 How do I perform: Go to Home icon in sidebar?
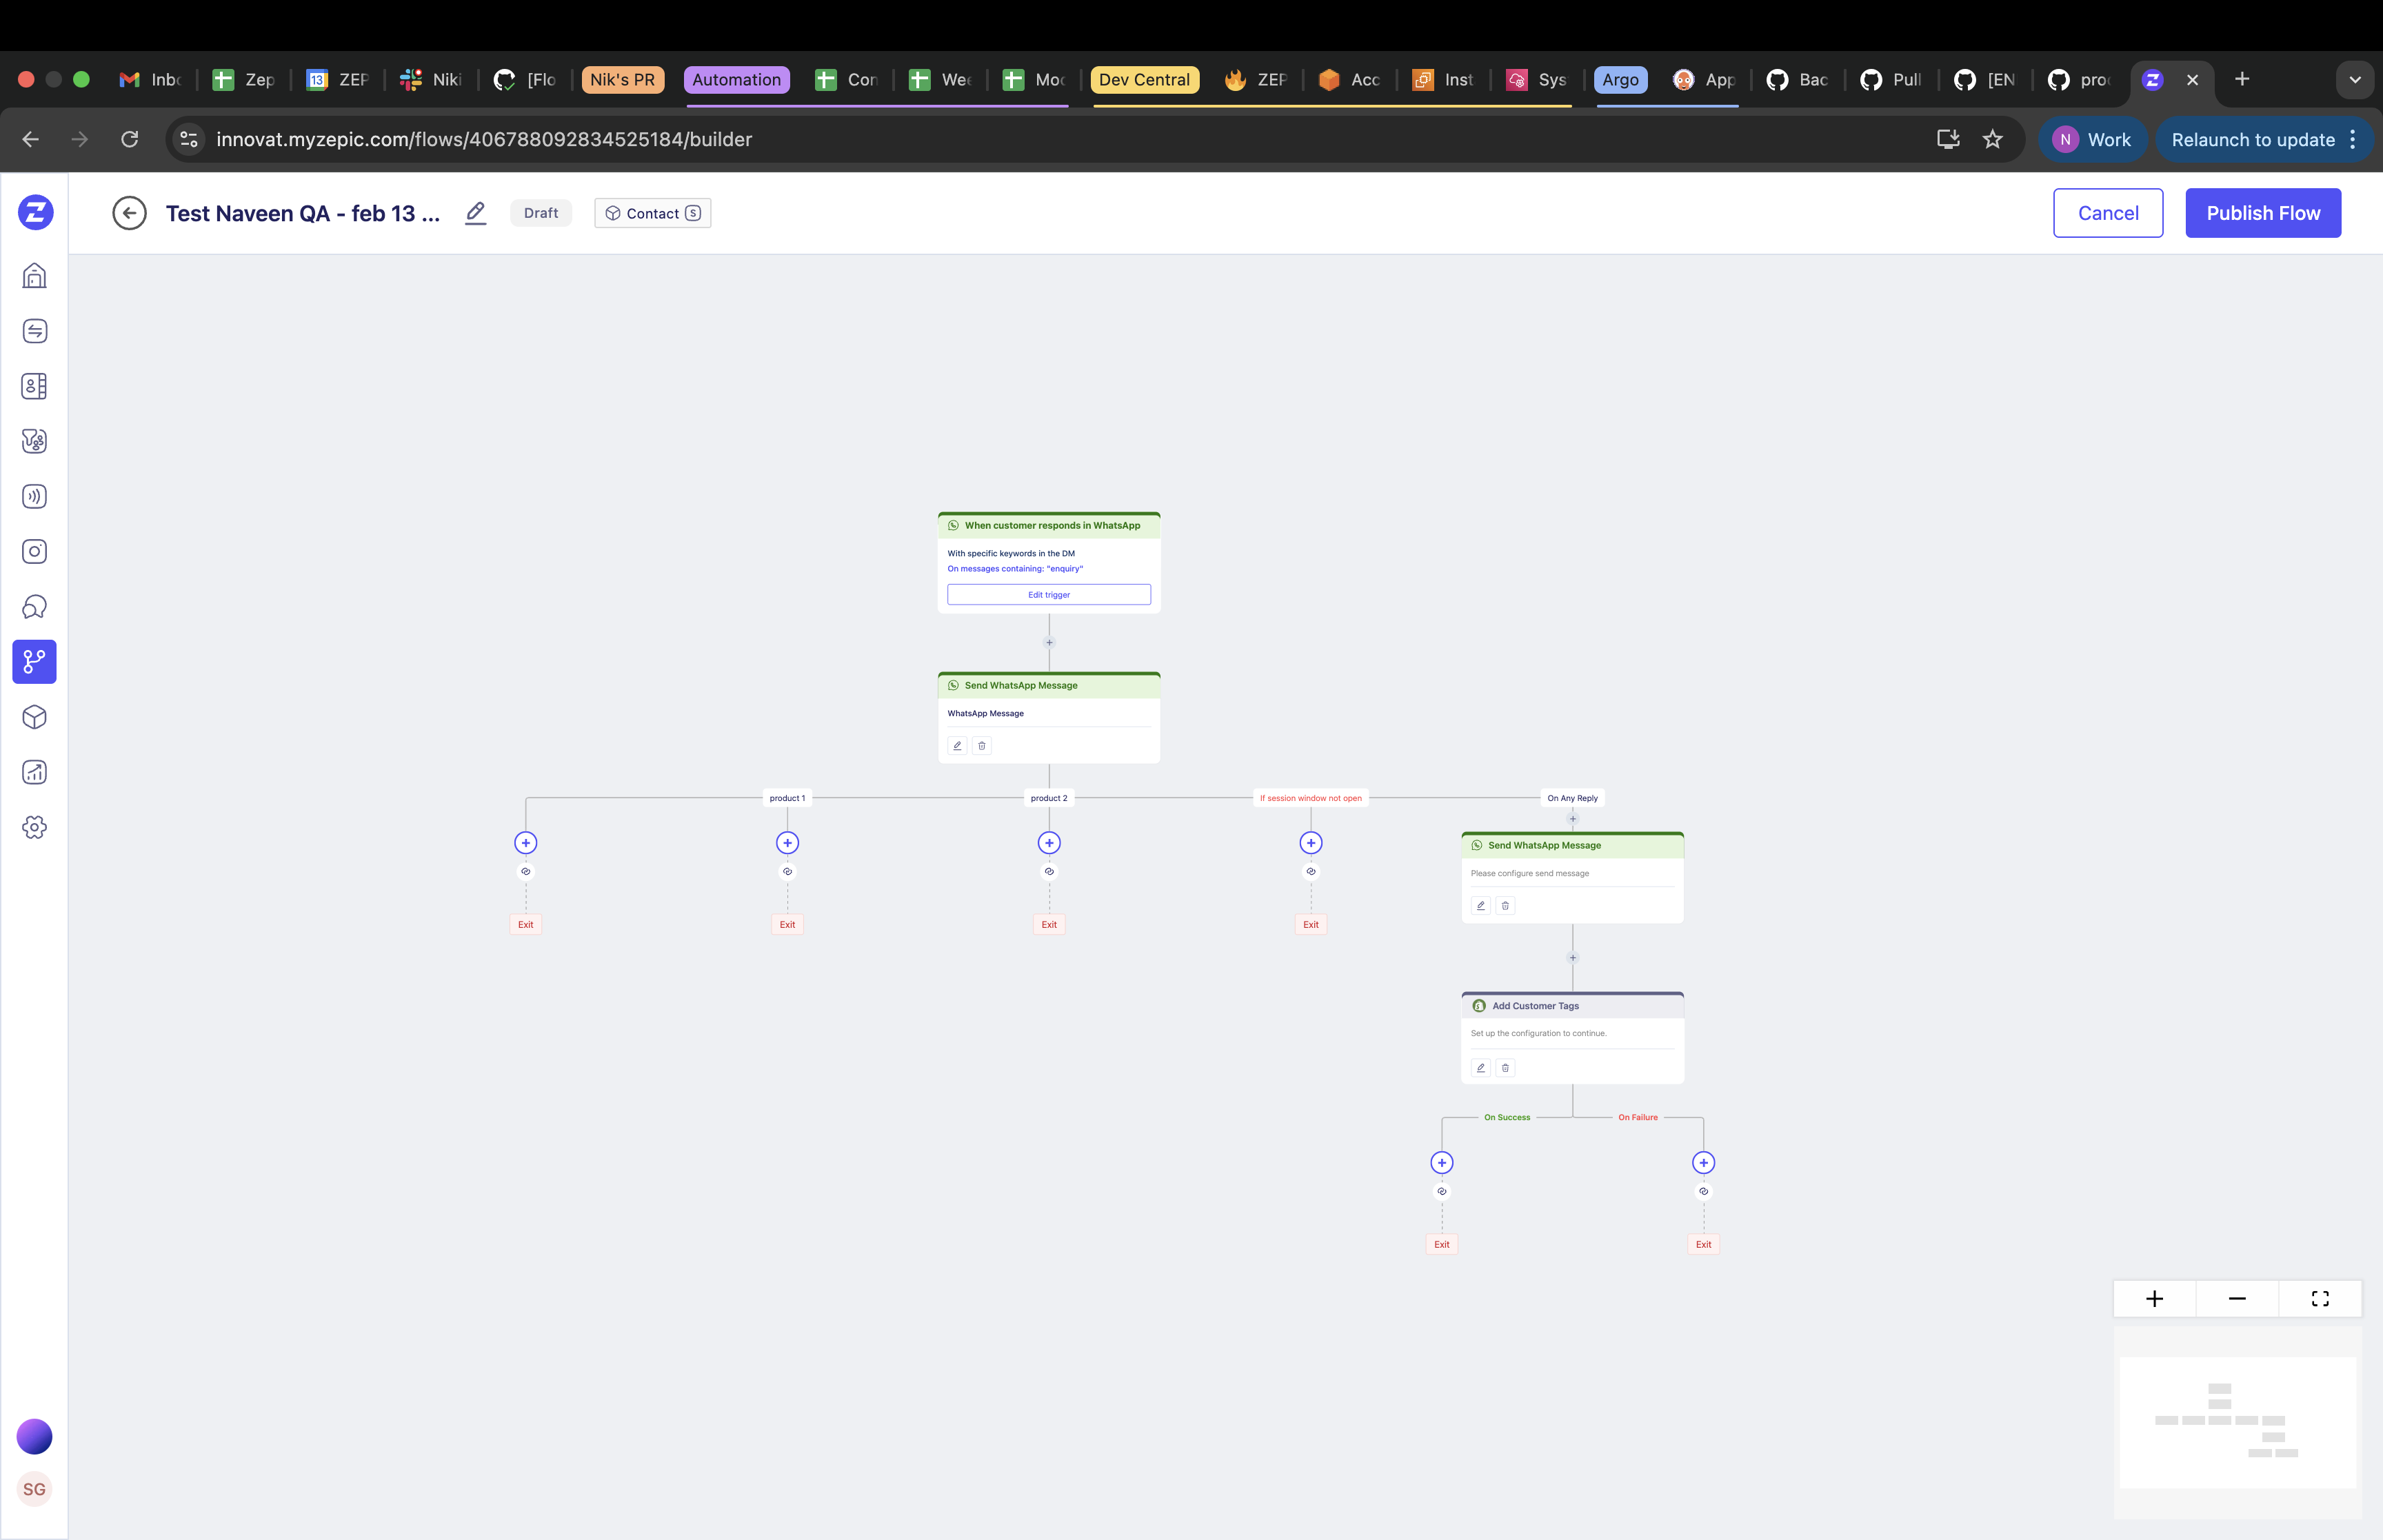(34, 276)
